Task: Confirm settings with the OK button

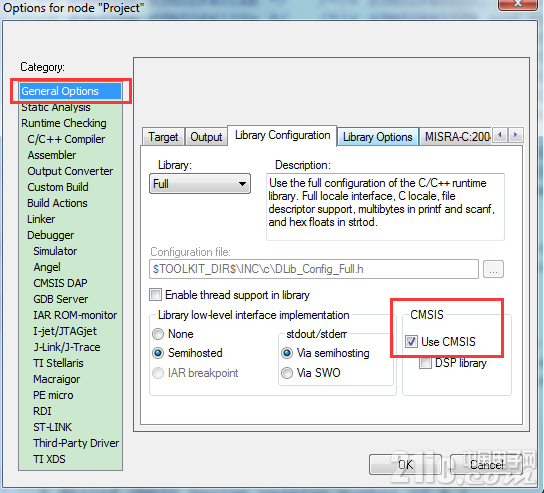Action: pos(405,465)
